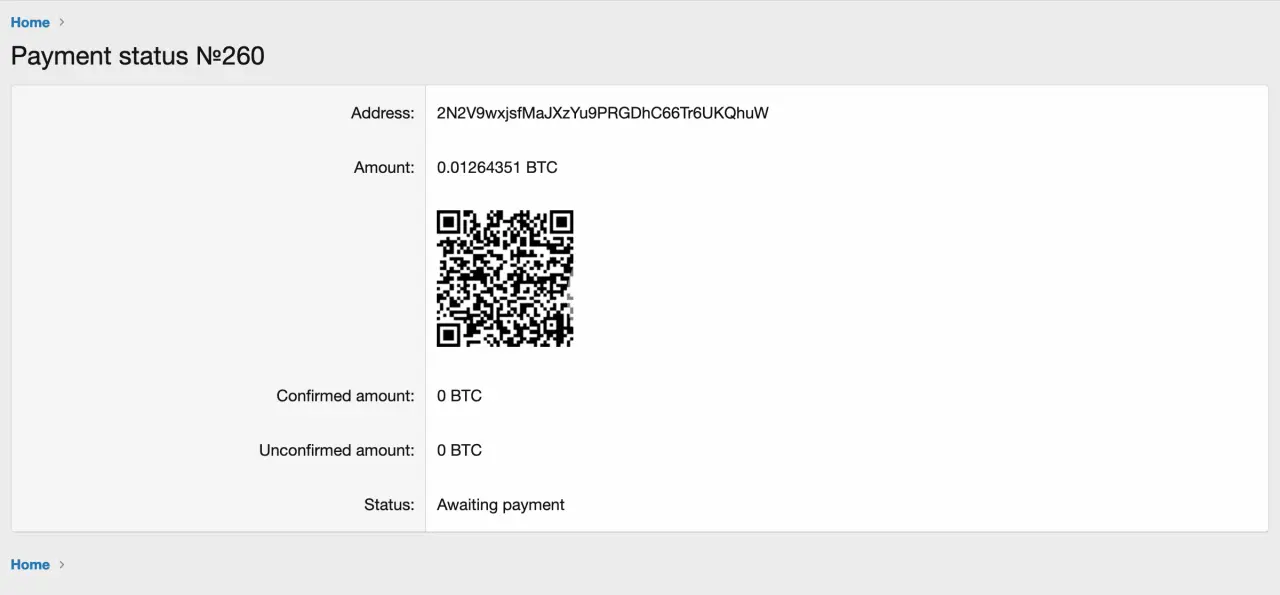Click the top breadcrumb chevron arrow

click(x=62, y=22)
